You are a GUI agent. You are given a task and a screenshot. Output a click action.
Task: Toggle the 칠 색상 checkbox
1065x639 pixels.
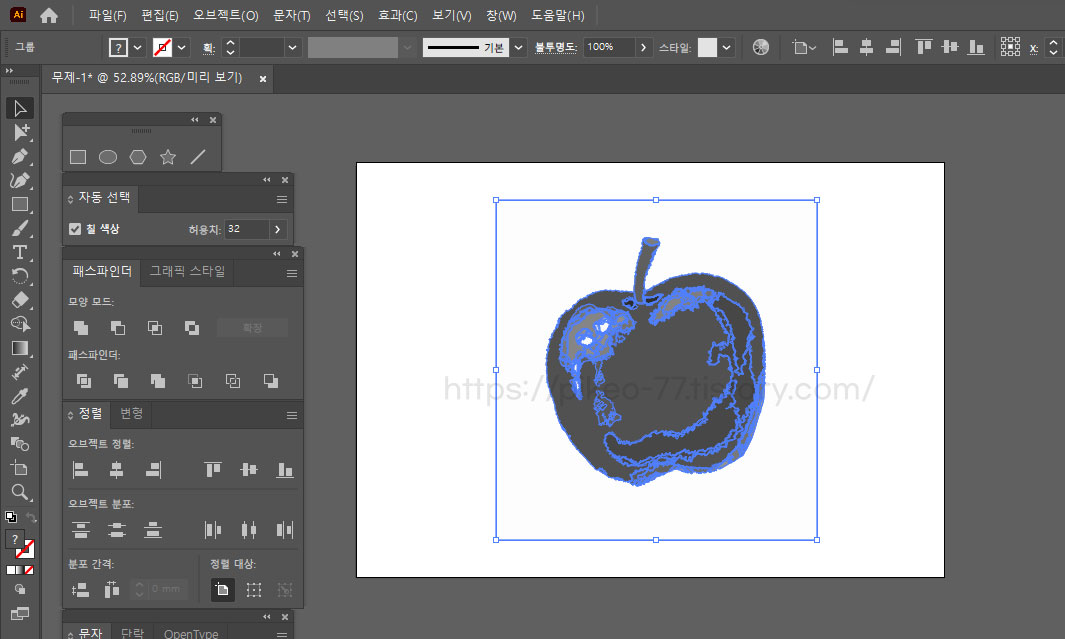[x=75, y=229]
